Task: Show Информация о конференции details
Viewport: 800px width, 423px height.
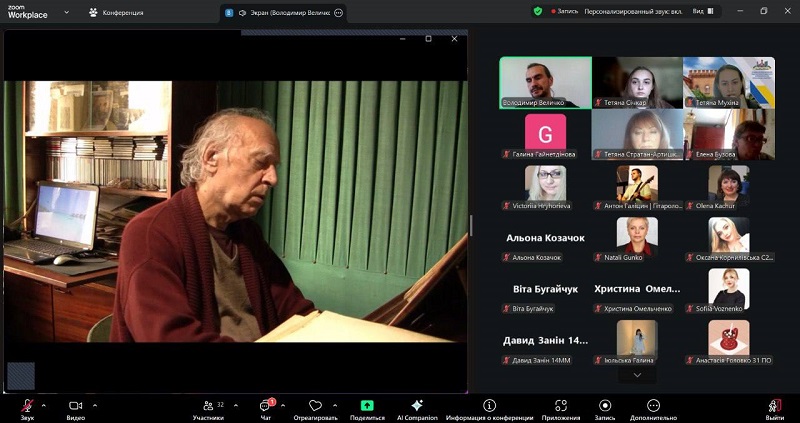Action: (489, 406)
